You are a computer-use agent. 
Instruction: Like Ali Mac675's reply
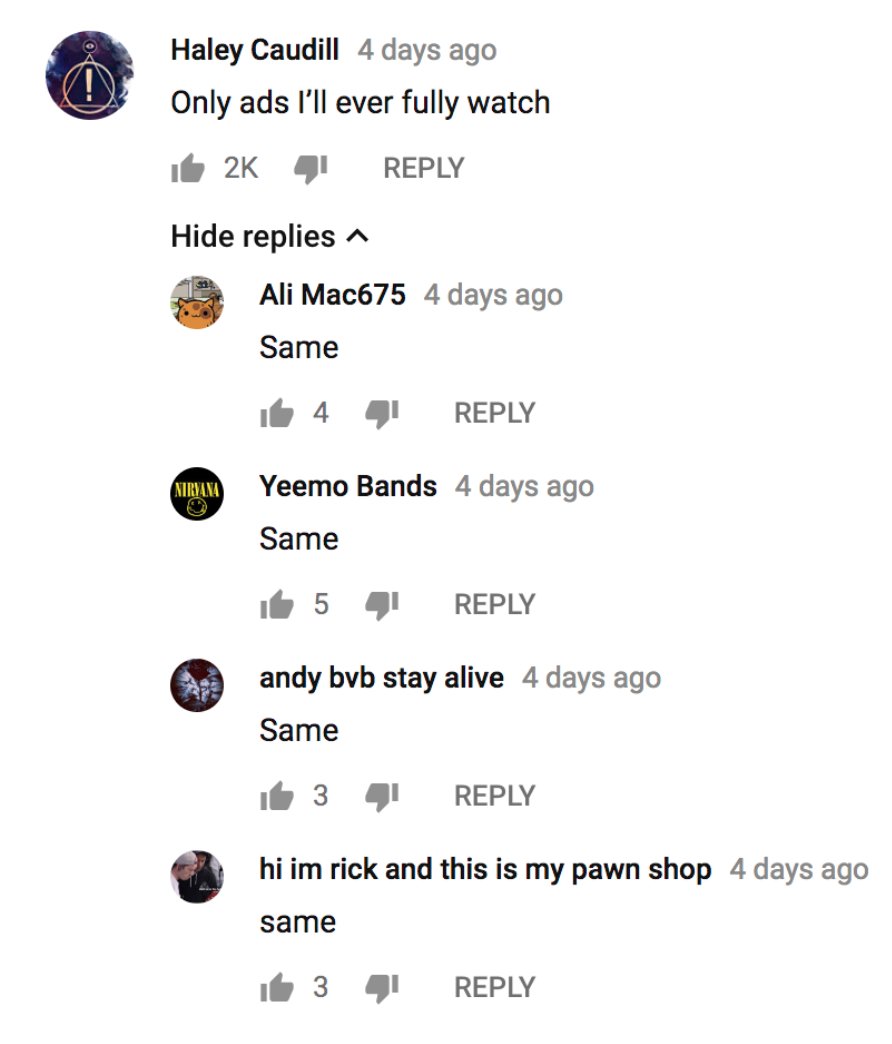point(277,413)
